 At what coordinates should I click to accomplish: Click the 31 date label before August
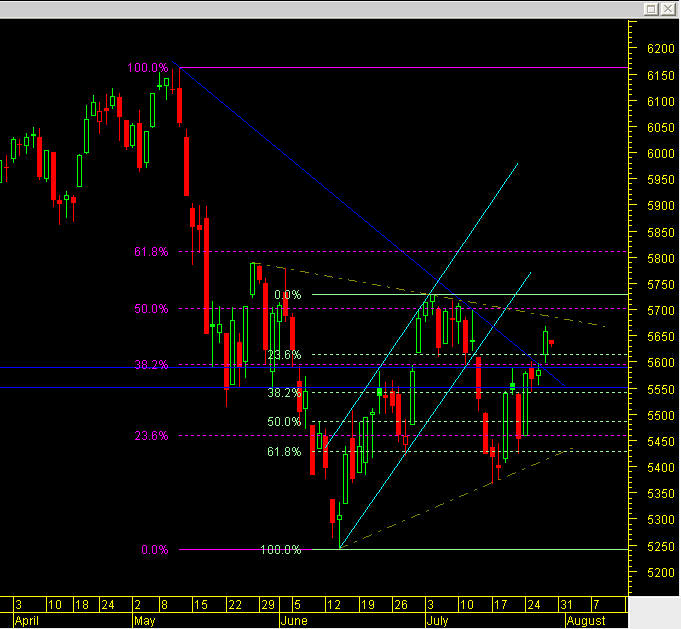click(x=566, y=605)
